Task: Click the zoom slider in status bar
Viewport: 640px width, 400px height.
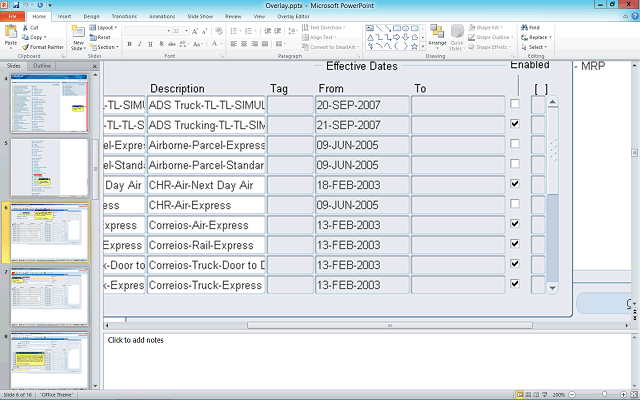Action: (x=605, y=395)
